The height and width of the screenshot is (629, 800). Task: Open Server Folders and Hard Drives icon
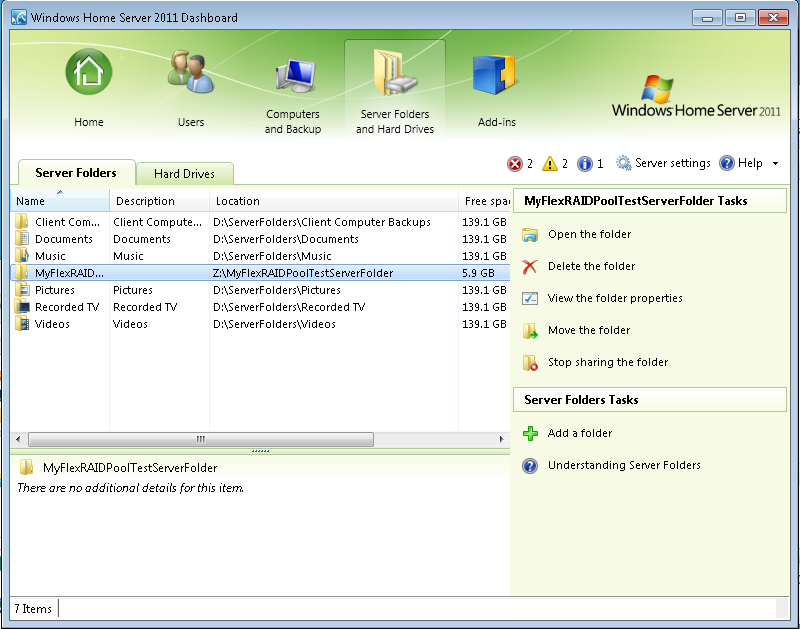click(x=394, y=72)
